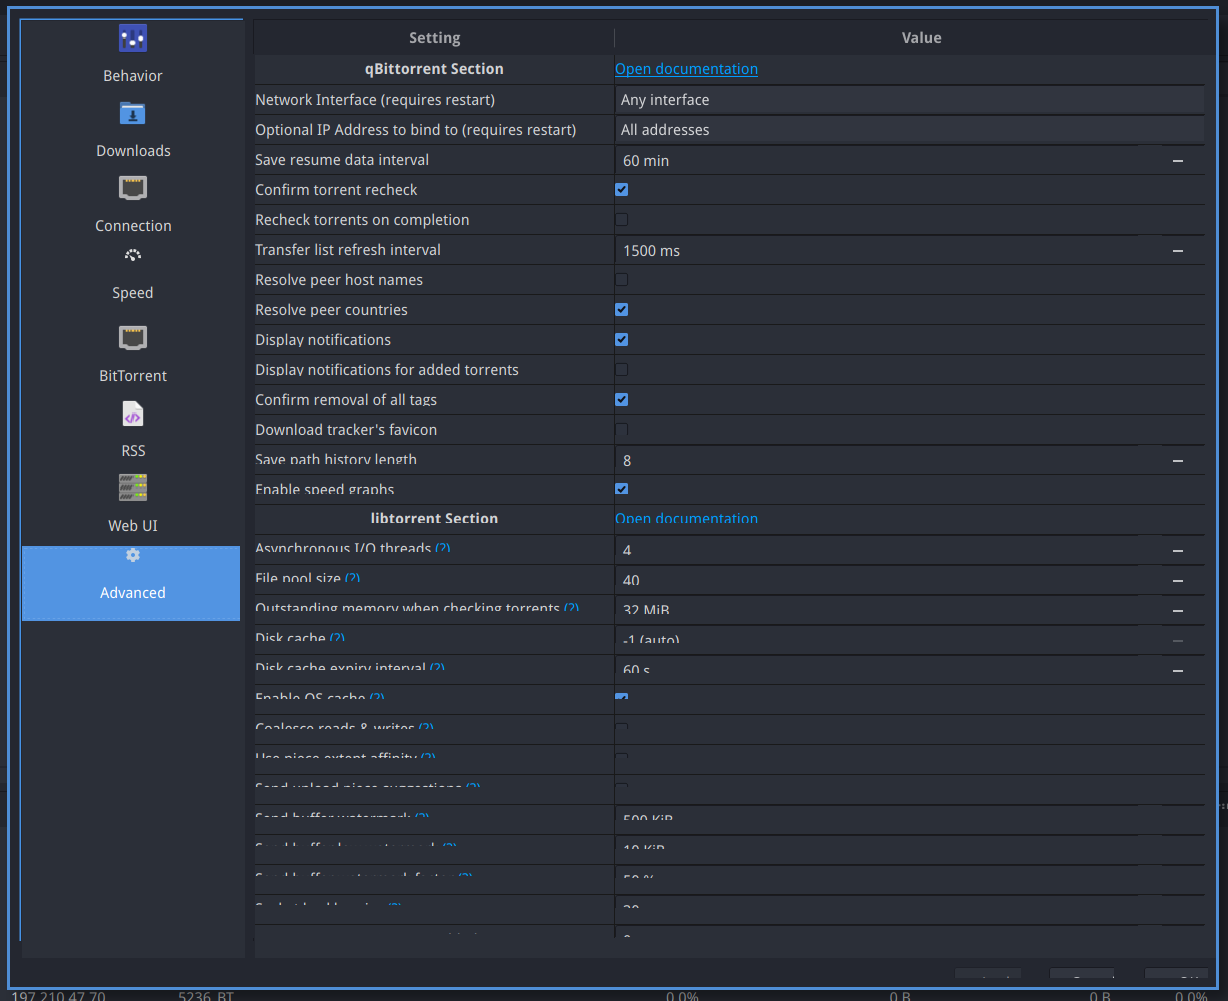Decrease Transfer list refresh interval value

[1178, 251]
